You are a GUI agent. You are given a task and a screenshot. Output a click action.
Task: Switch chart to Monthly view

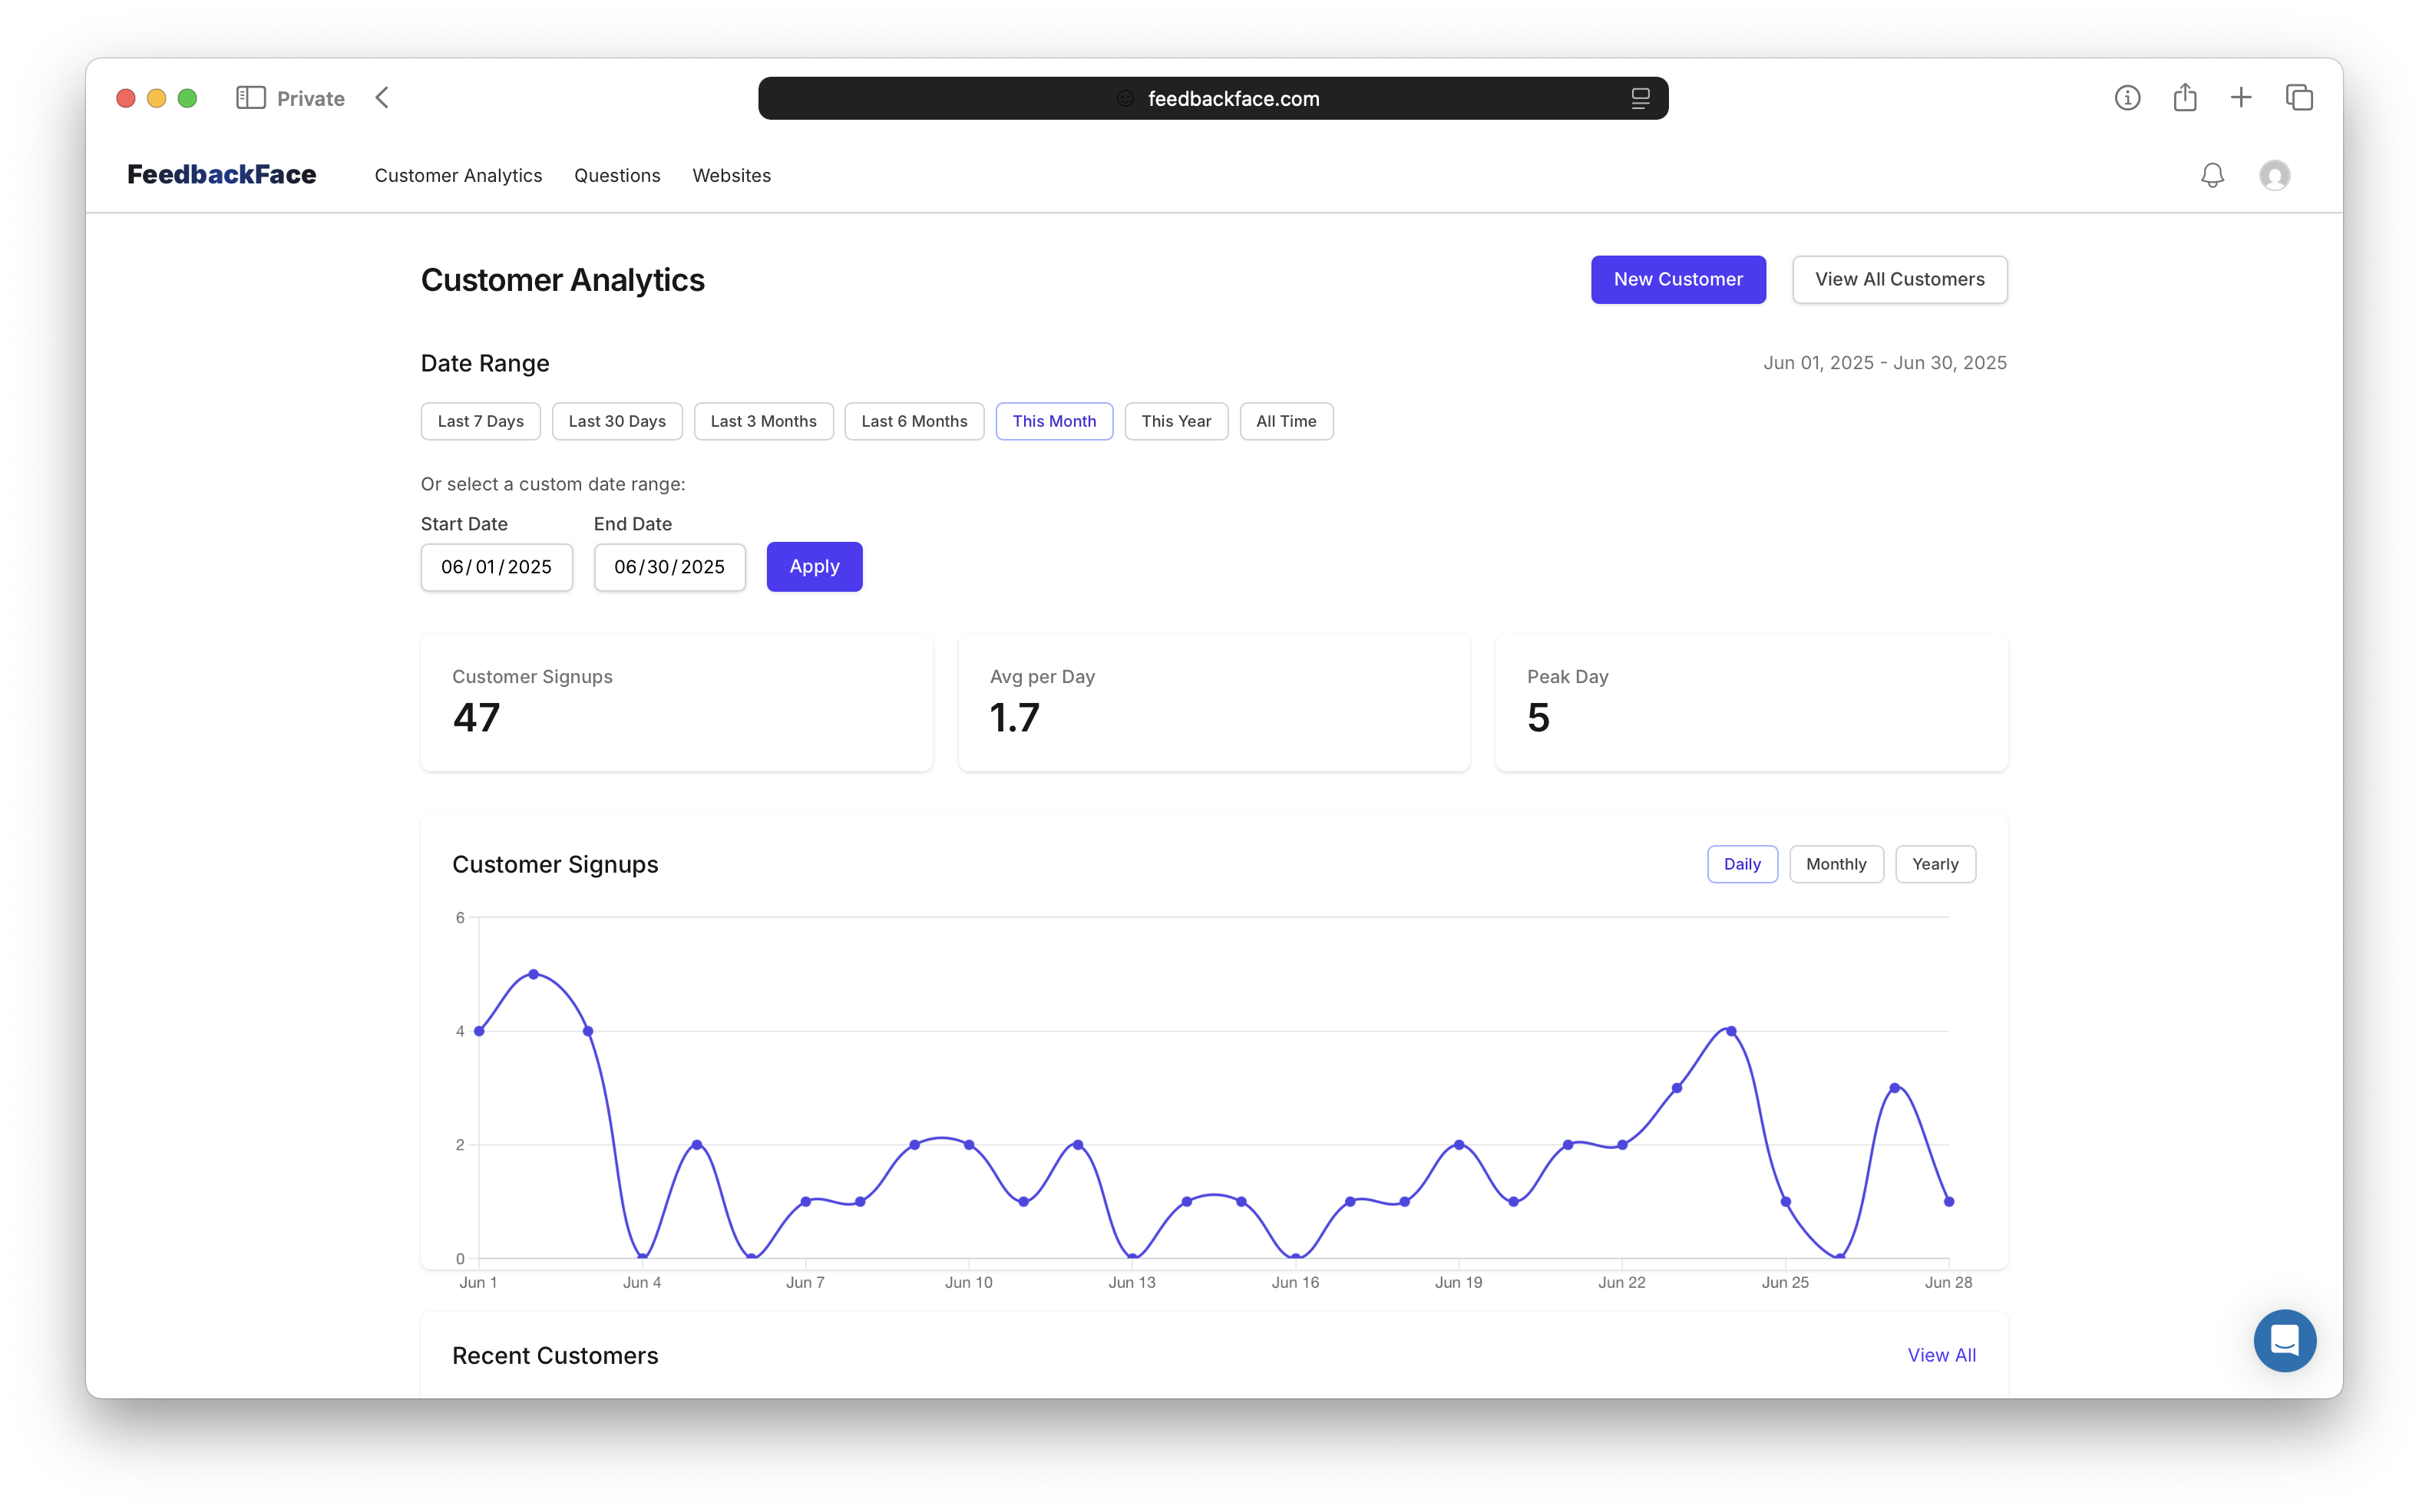pos(1836,864)
